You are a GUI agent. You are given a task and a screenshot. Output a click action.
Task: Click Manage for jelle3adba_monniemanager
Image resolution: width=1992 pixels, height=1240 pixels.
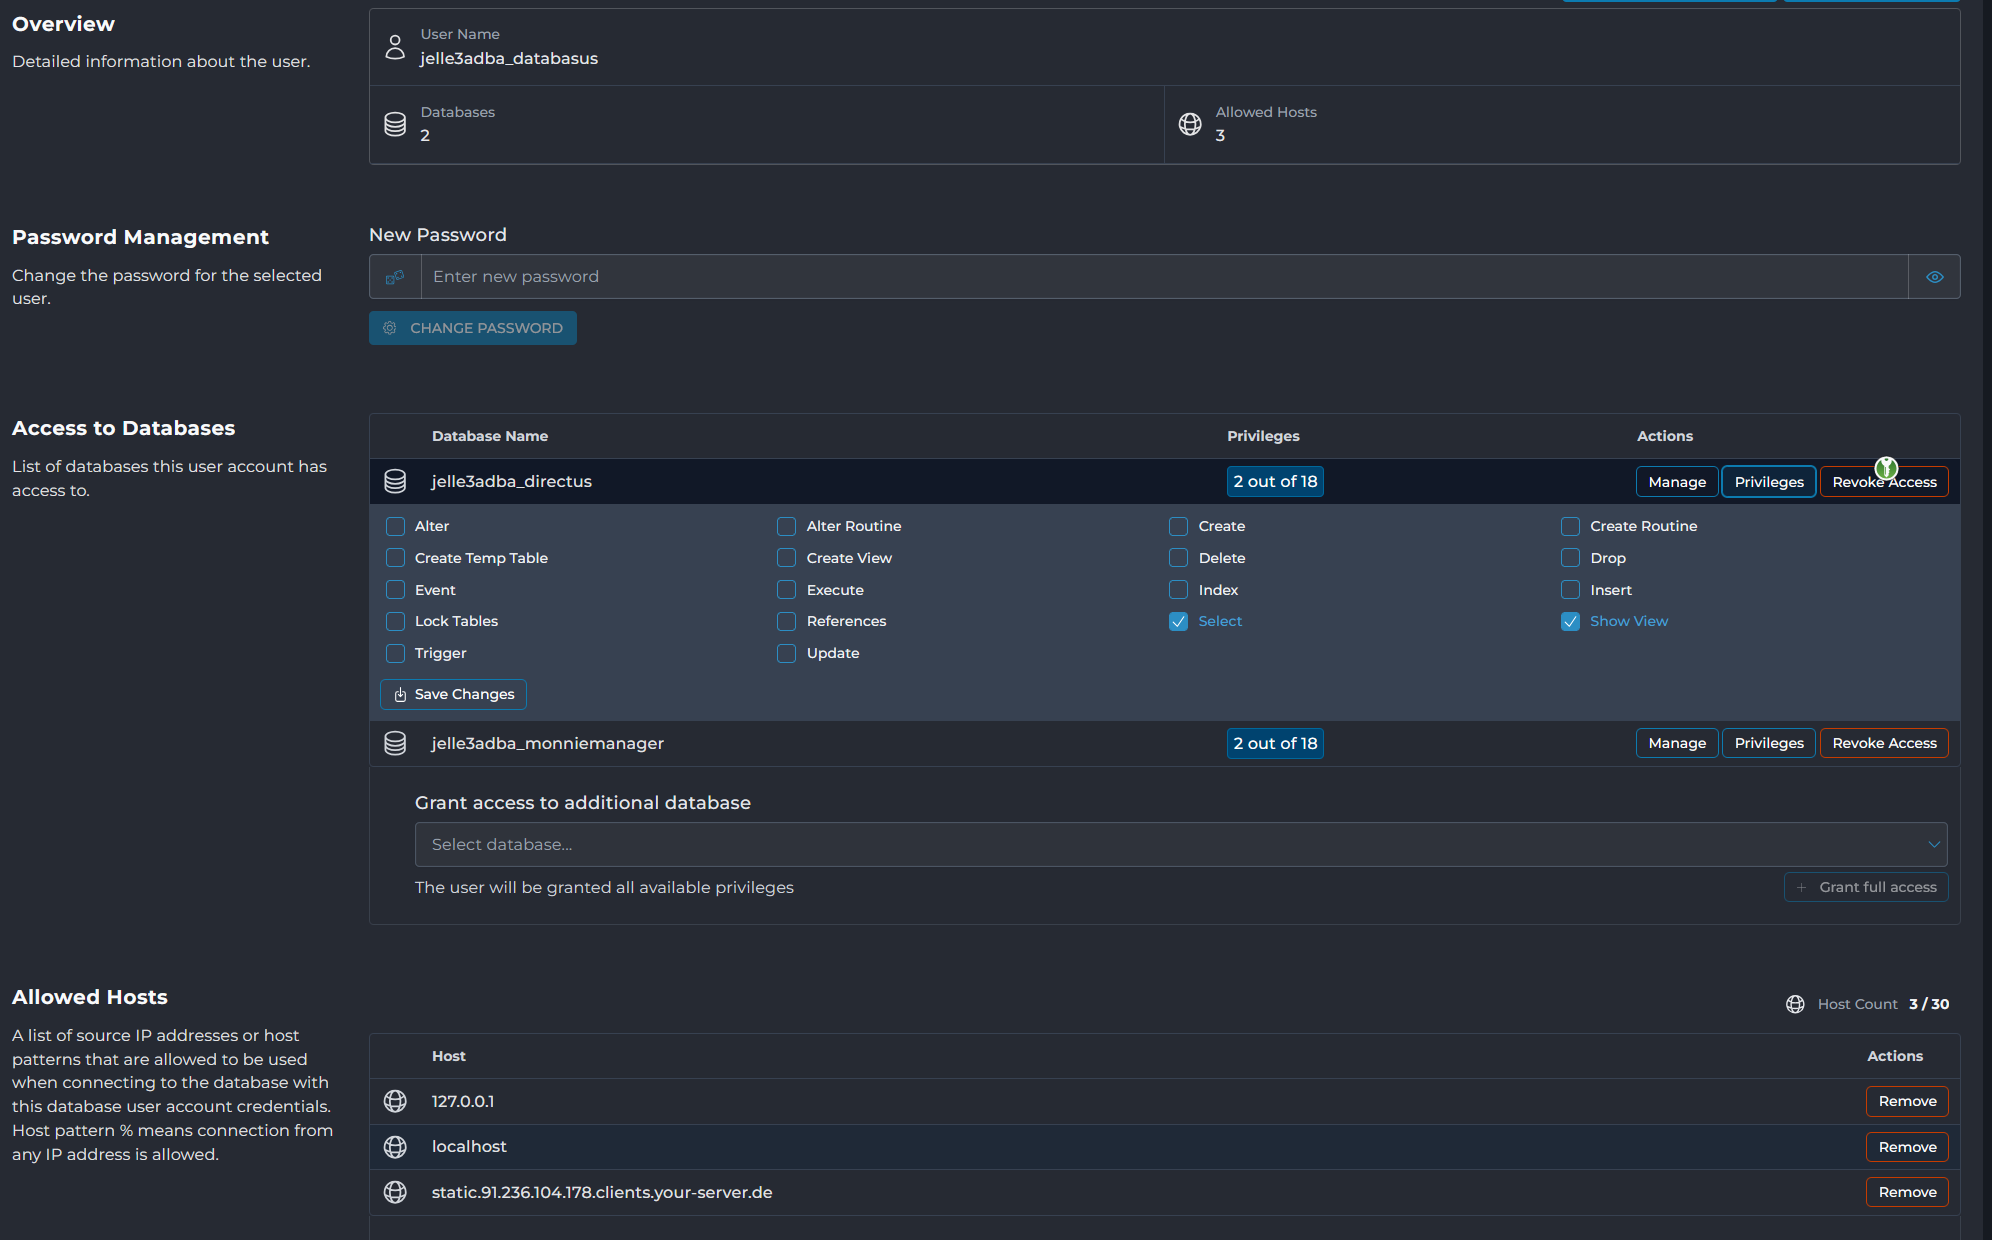tap(1677, 743)
